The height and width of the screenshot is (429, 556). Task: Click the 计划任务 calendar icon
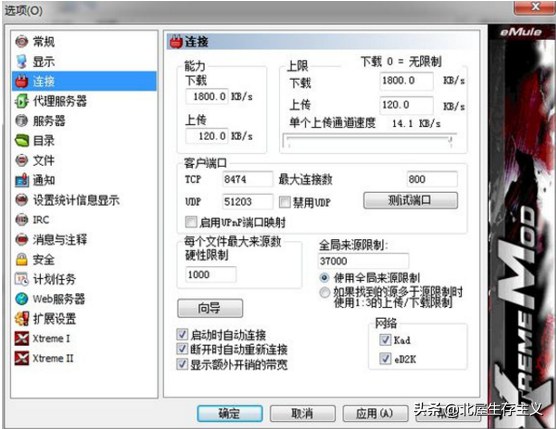22,279
